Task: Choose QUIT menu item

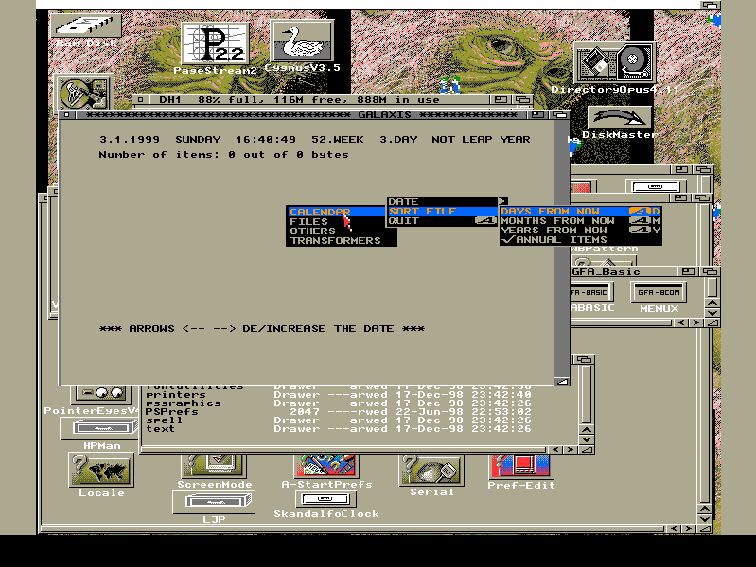Action: 443,221
